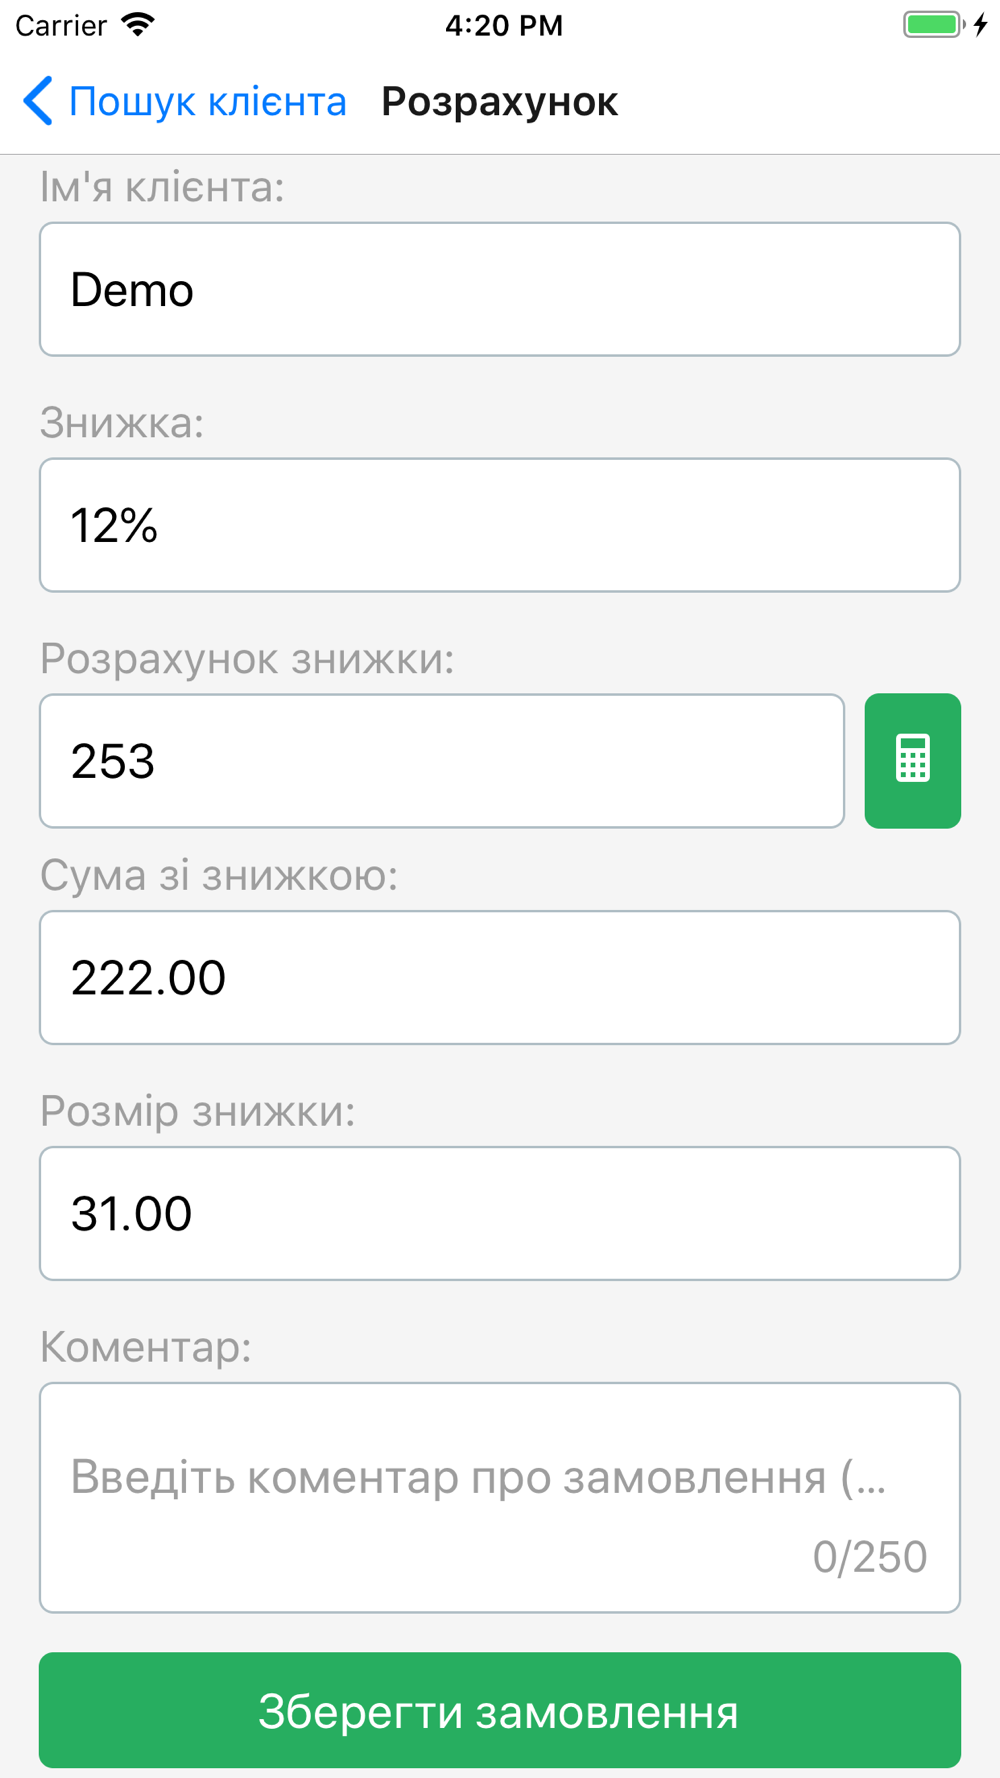Save the order with Зберегти замовлення

point(500,1710)
